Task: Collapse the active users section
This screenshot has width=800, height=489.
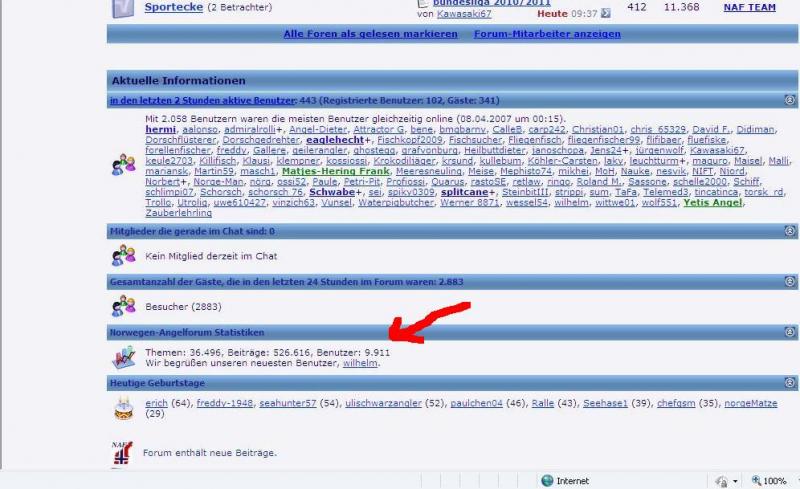Action: tap(789, 100)
